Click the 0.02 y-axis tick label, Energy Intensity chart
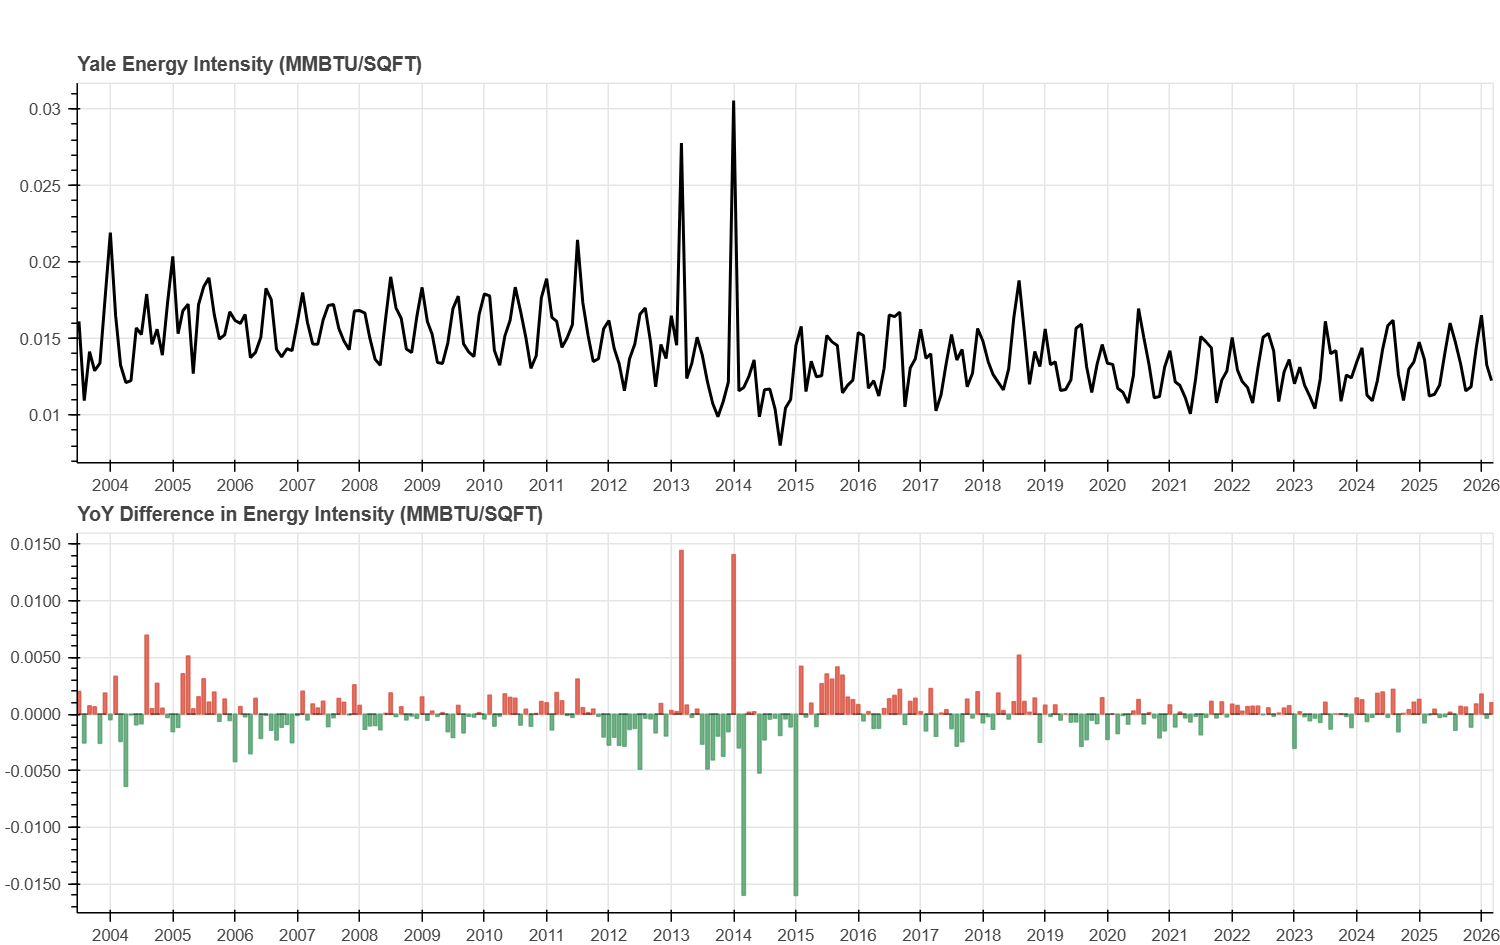 point(45,262)
